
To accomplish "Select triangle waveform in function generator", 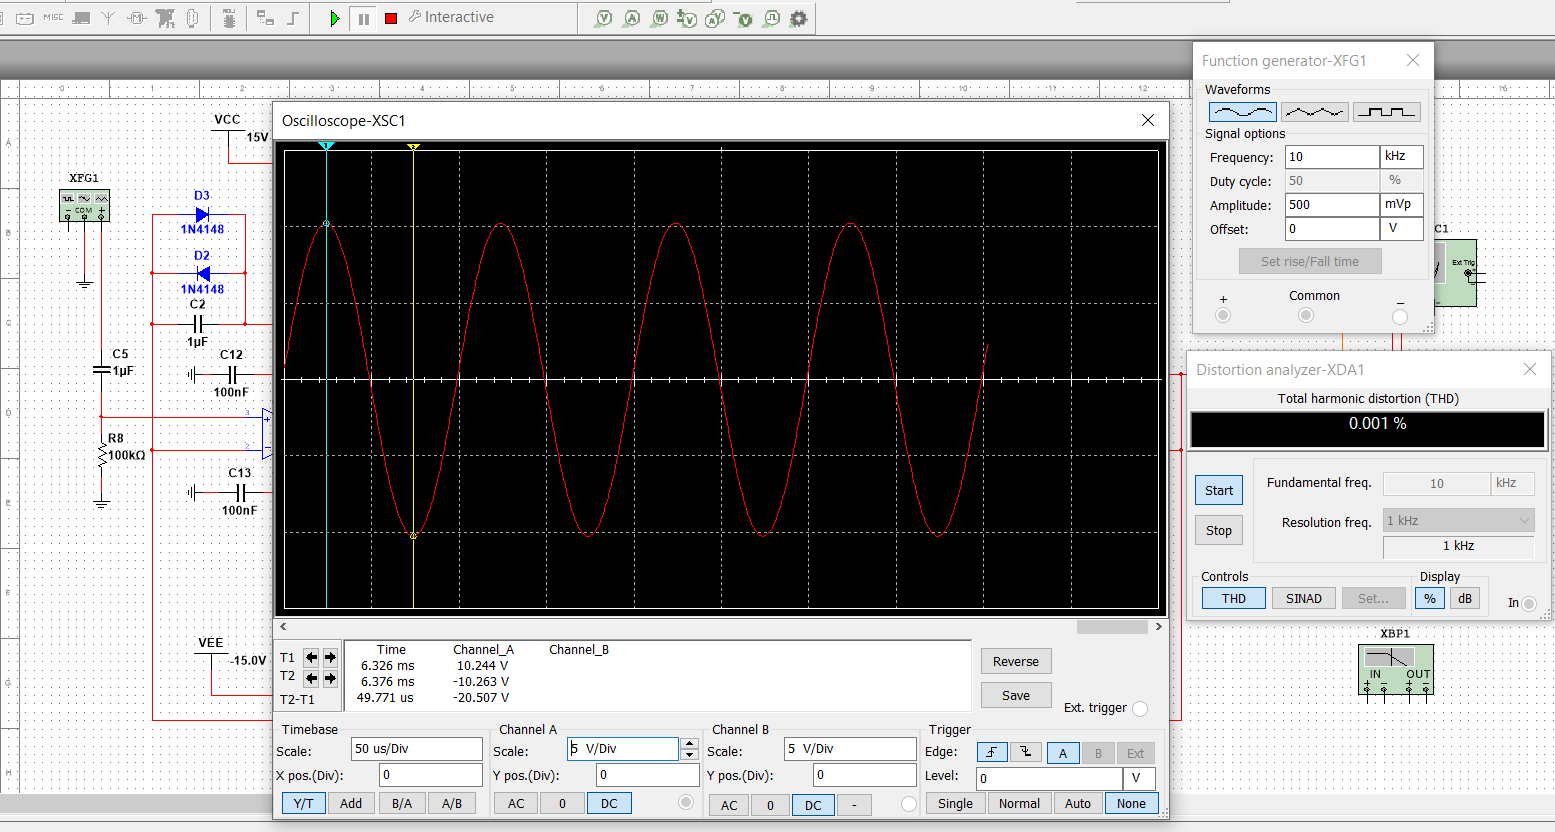I will click(1315, 112).
